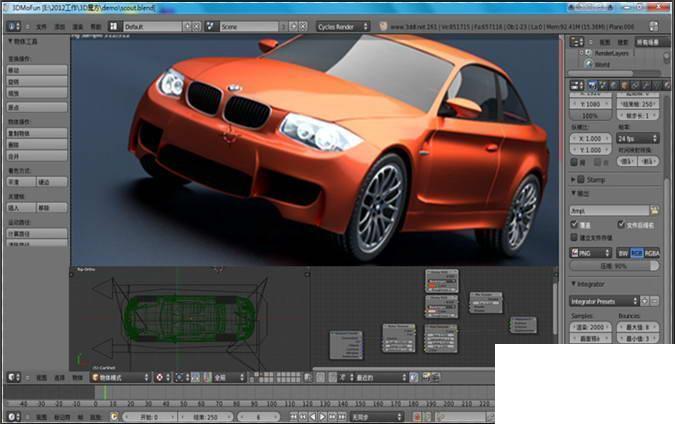Click the Move (移动) button under transform tools
This screenshot has height=424, width=675.
[x=37, y=70]
